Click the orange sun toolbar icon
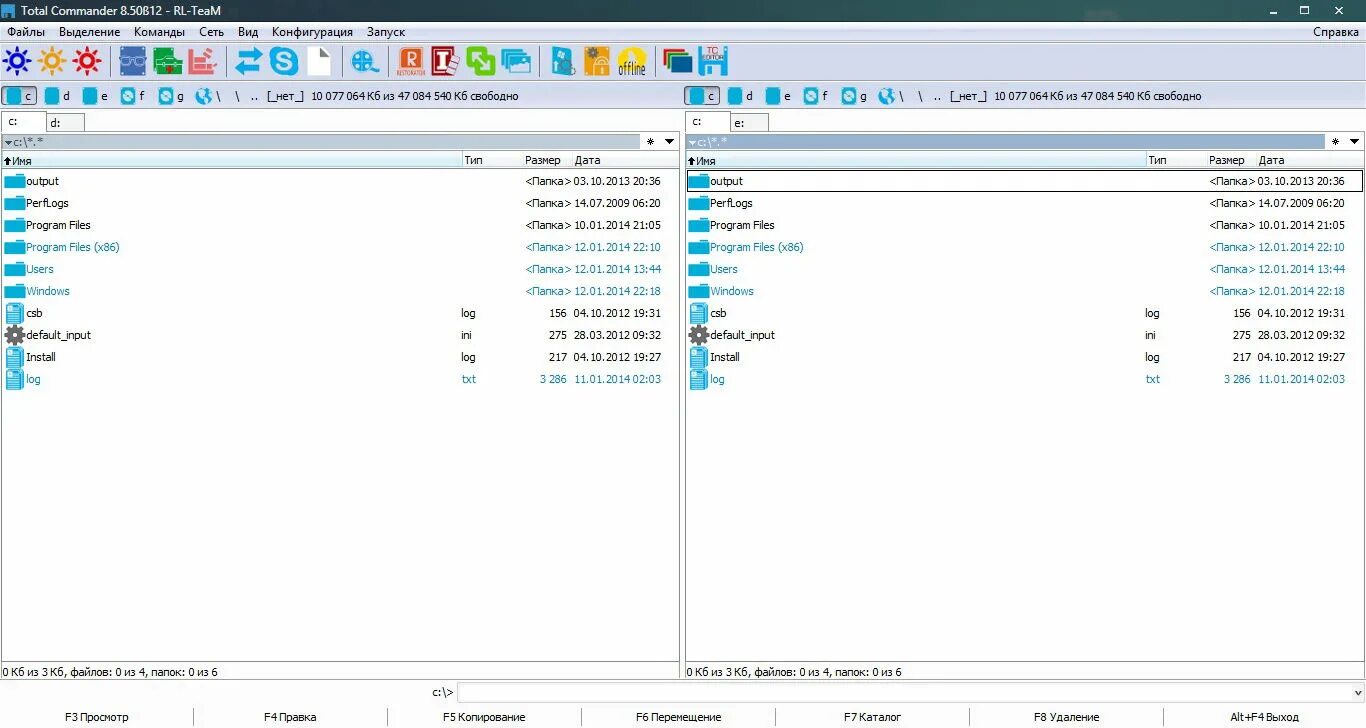This screenshot has width=1366, height=728. click(x=52, y=62)
